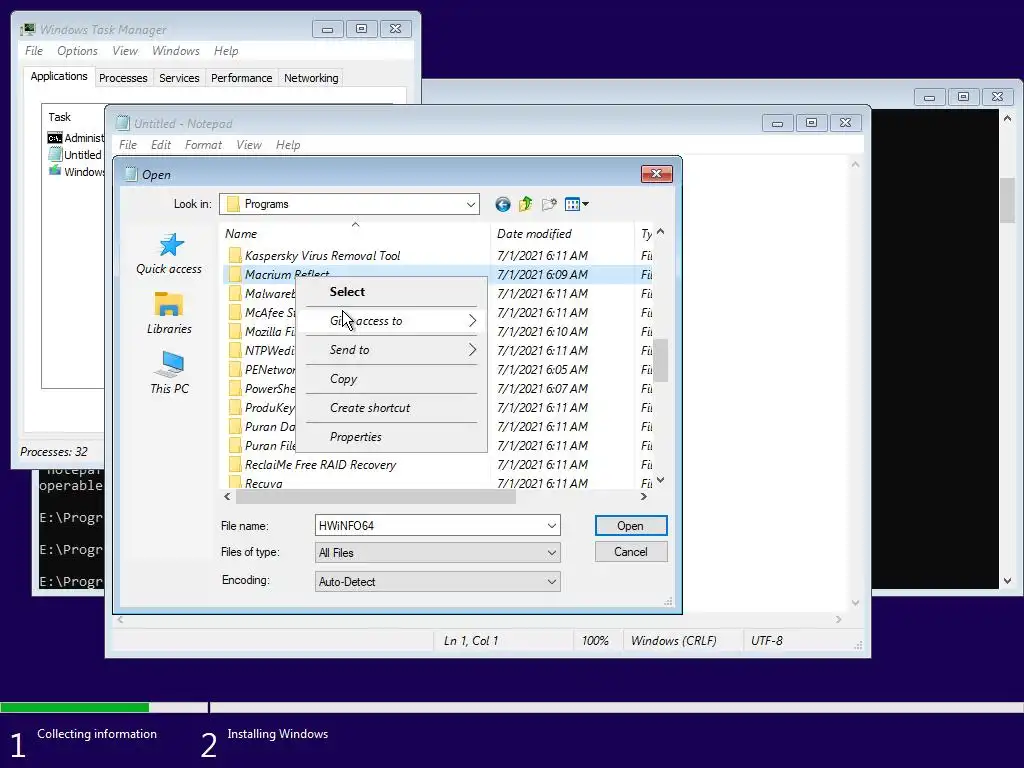1024x768 pixels.
Task: Open Task Manager Windows menu
Action: click(176, 51)
